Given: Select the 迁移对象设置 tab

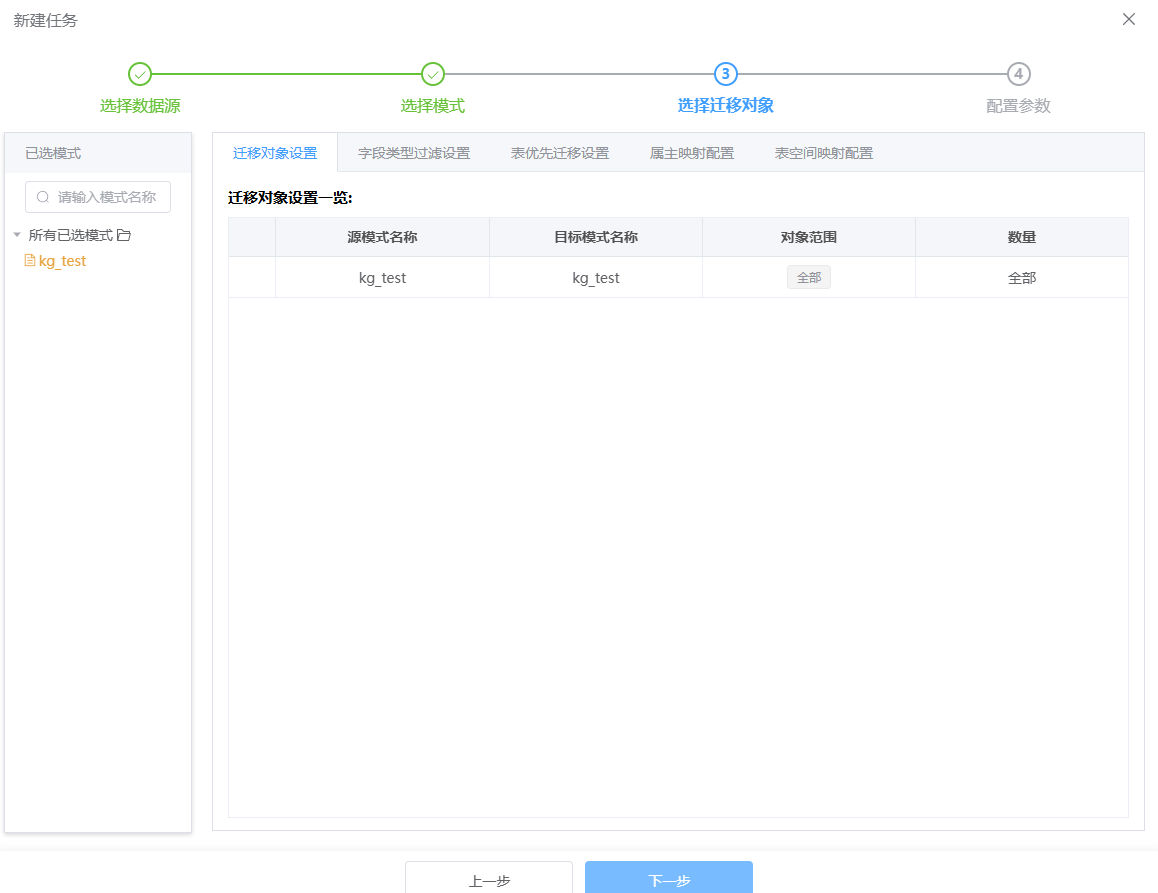Looking at the screenshot, I should click(275, 153).
